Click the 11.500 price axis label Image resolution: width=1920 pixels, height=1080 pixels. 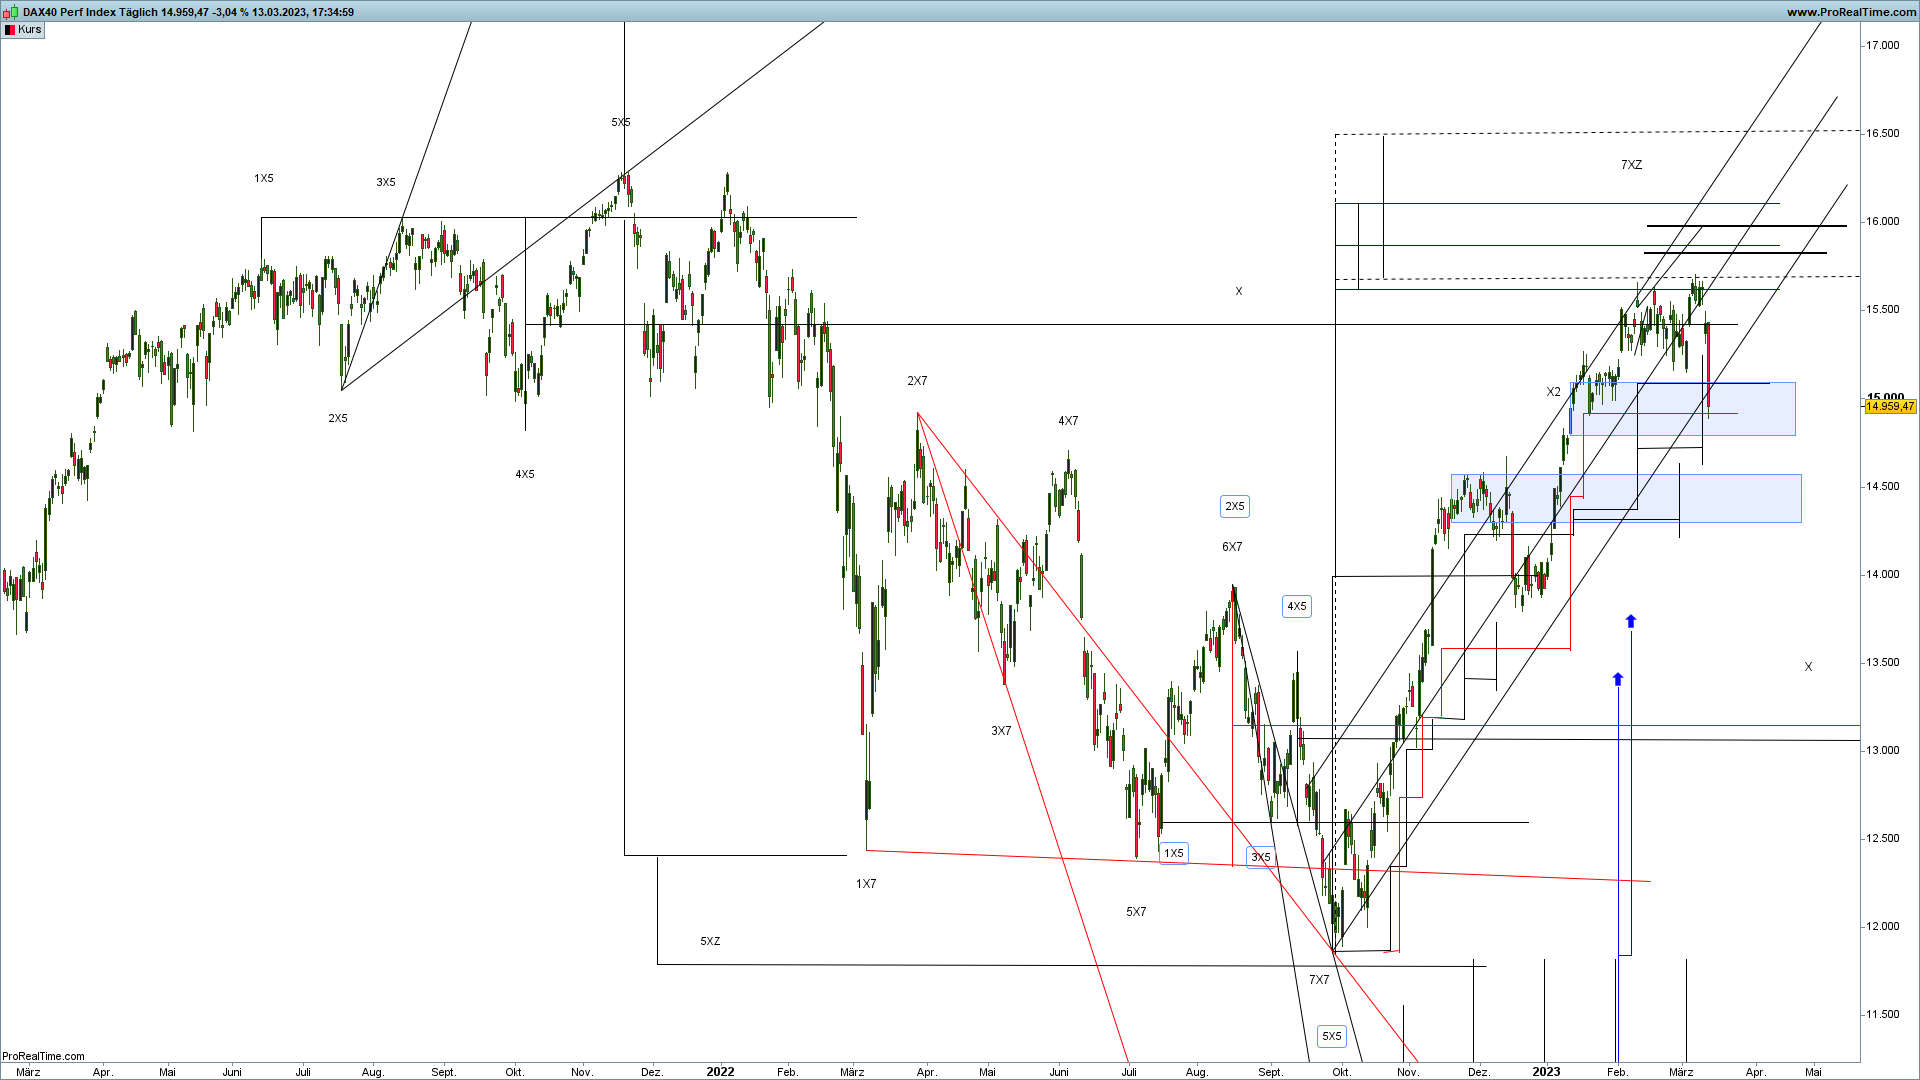(x=1882, y=1014)
